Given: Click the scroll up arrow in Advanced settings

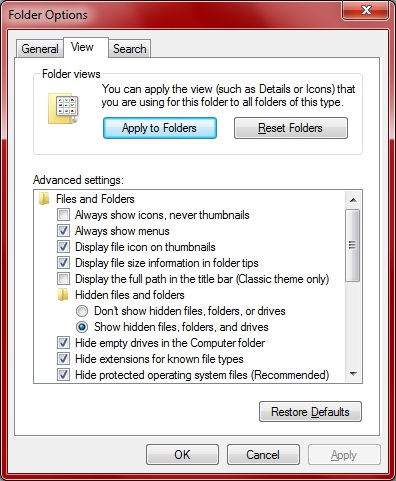Looking at the screenshot, I should click(x=353, y=200).
